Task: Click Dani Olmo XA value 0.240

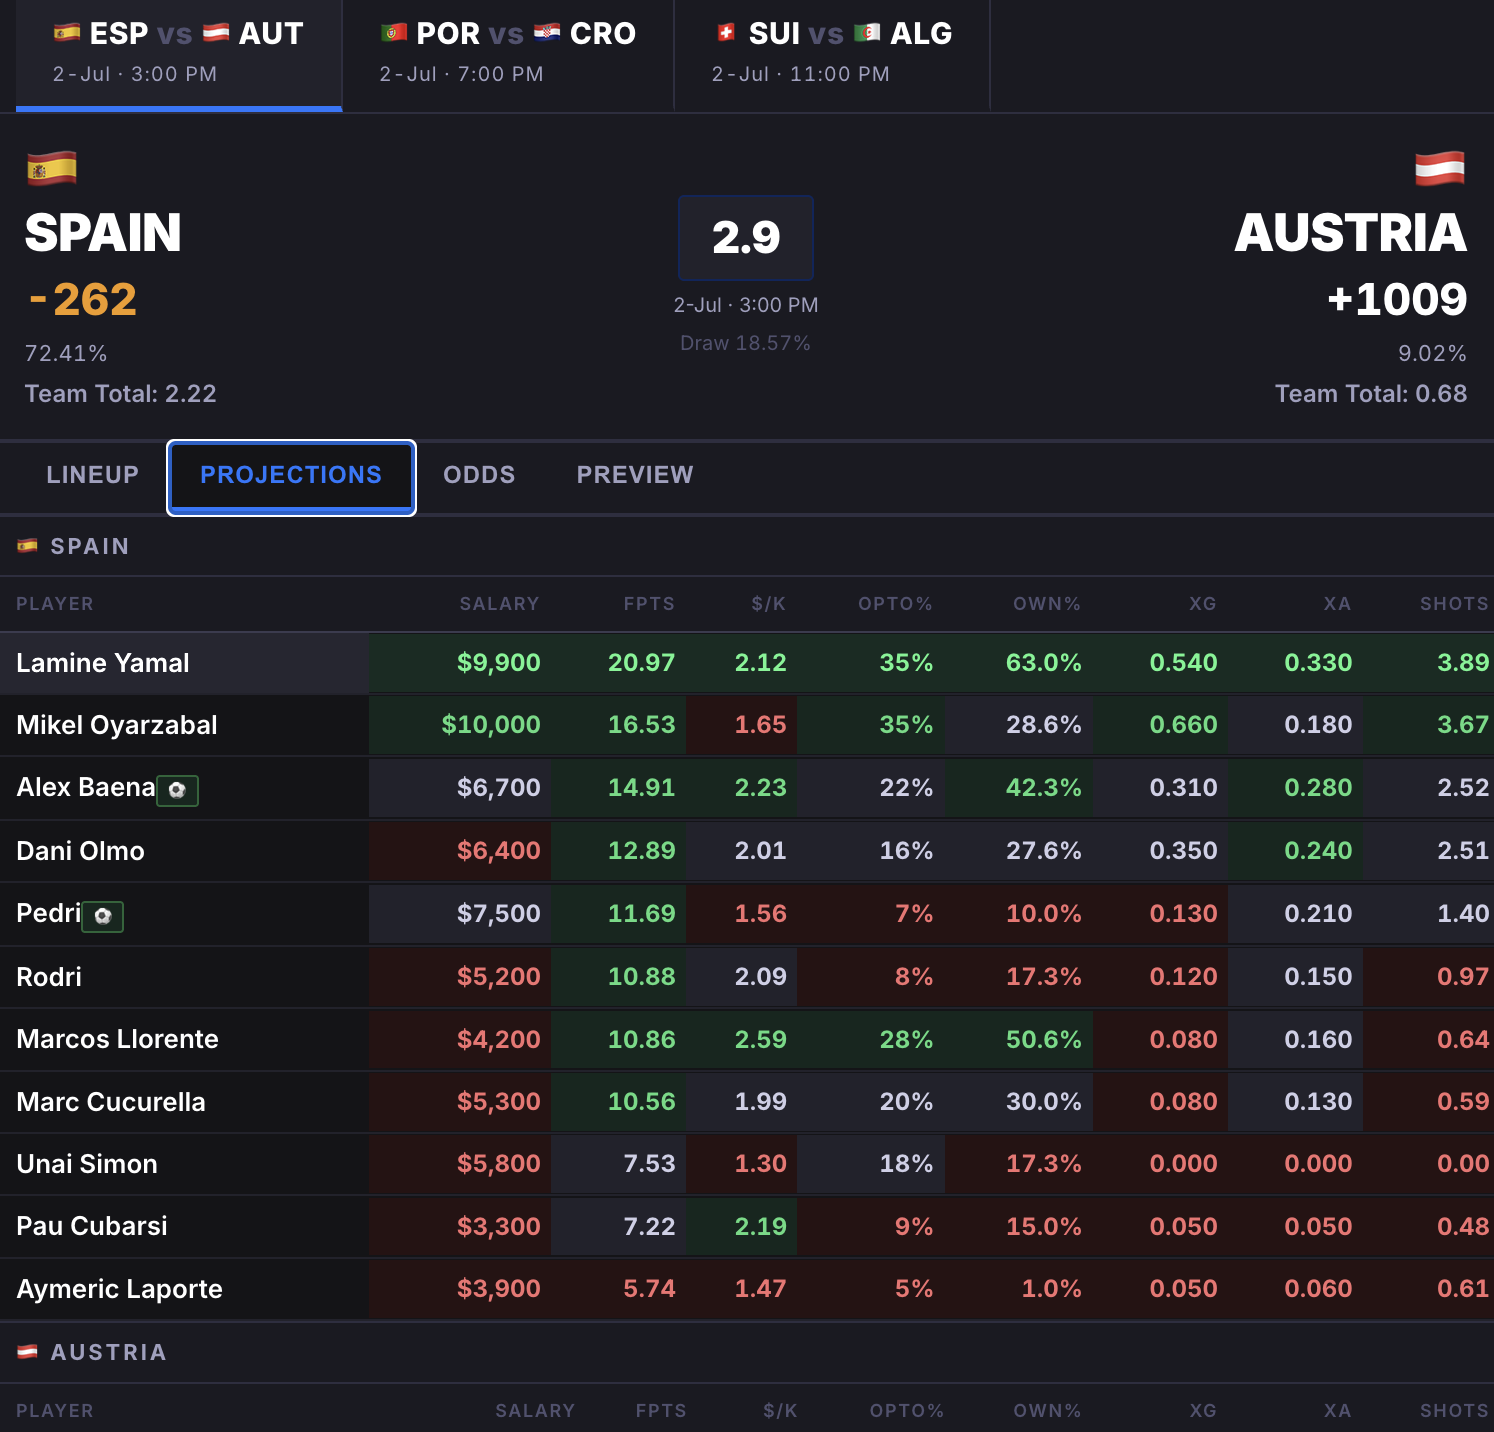Action: [1318, 851]
